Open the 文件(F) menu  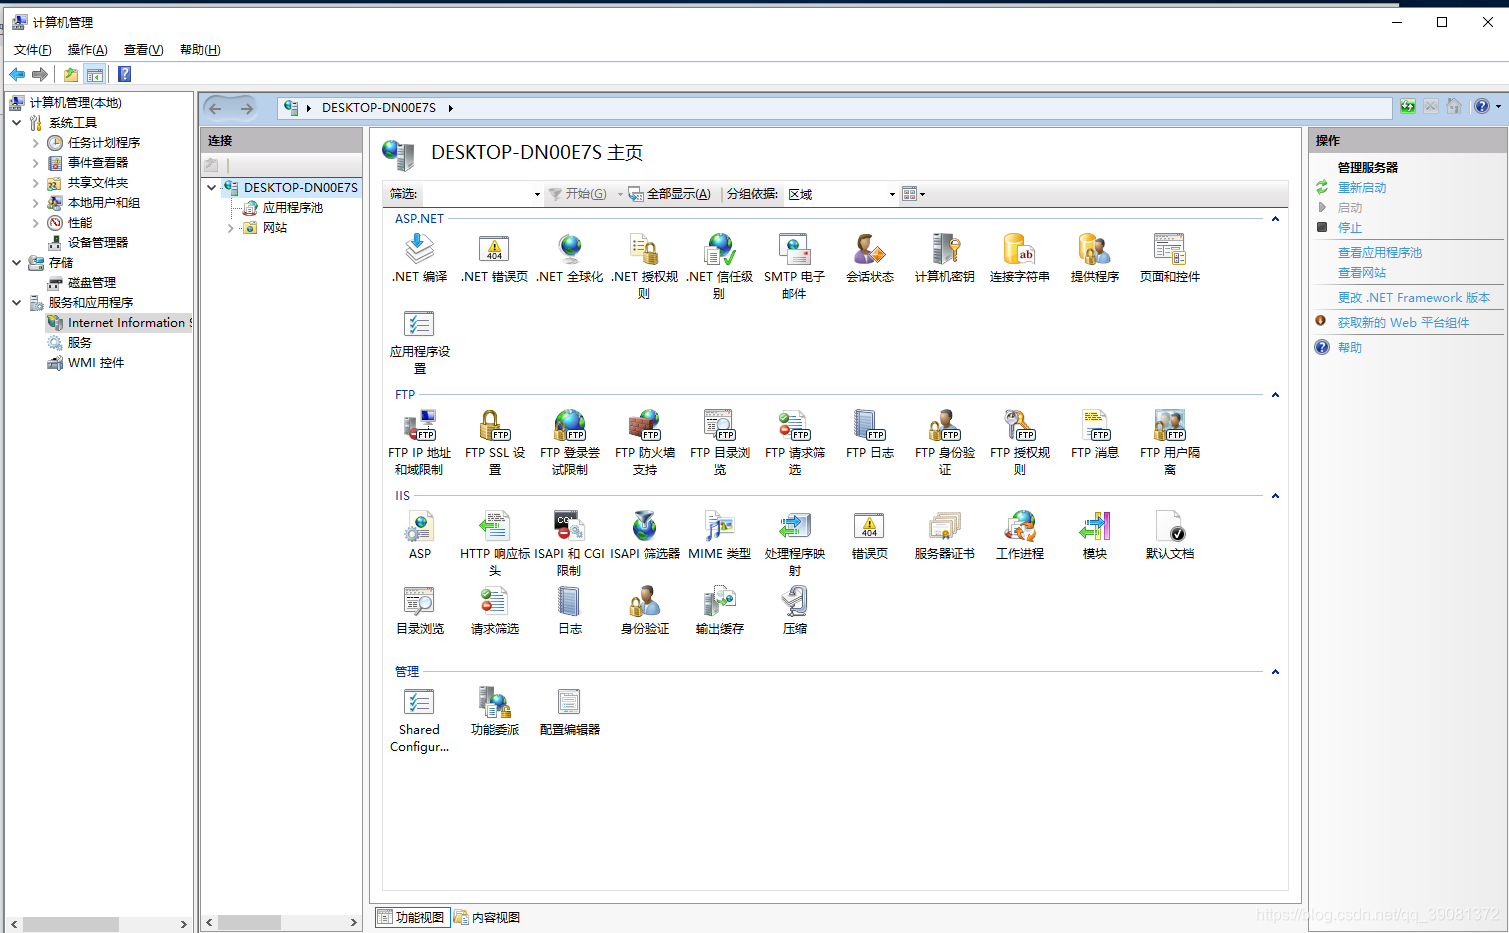(x=33, y=50)
